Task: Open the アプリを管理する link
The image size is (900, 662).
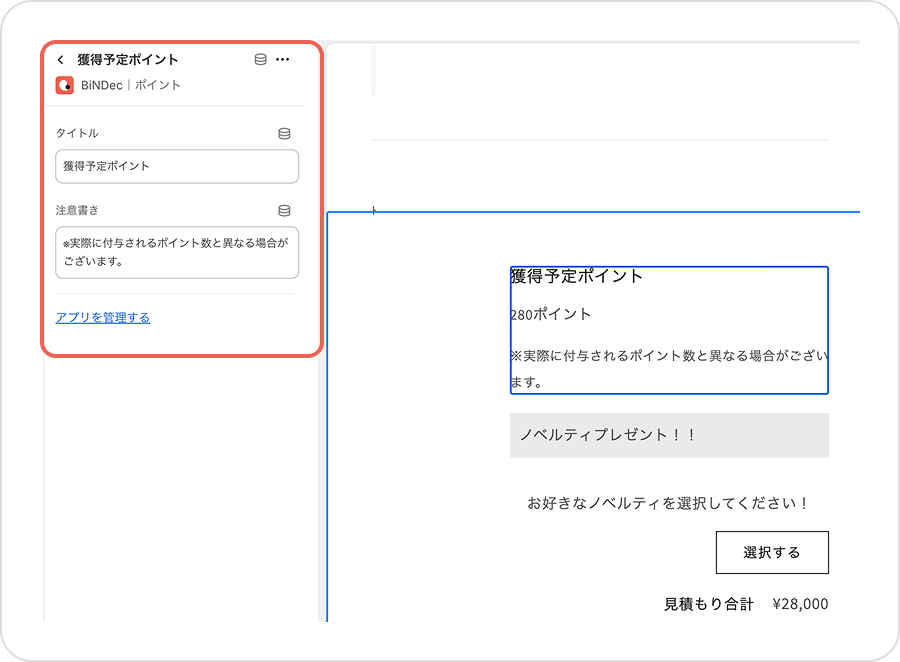Action: pos(103,318)
